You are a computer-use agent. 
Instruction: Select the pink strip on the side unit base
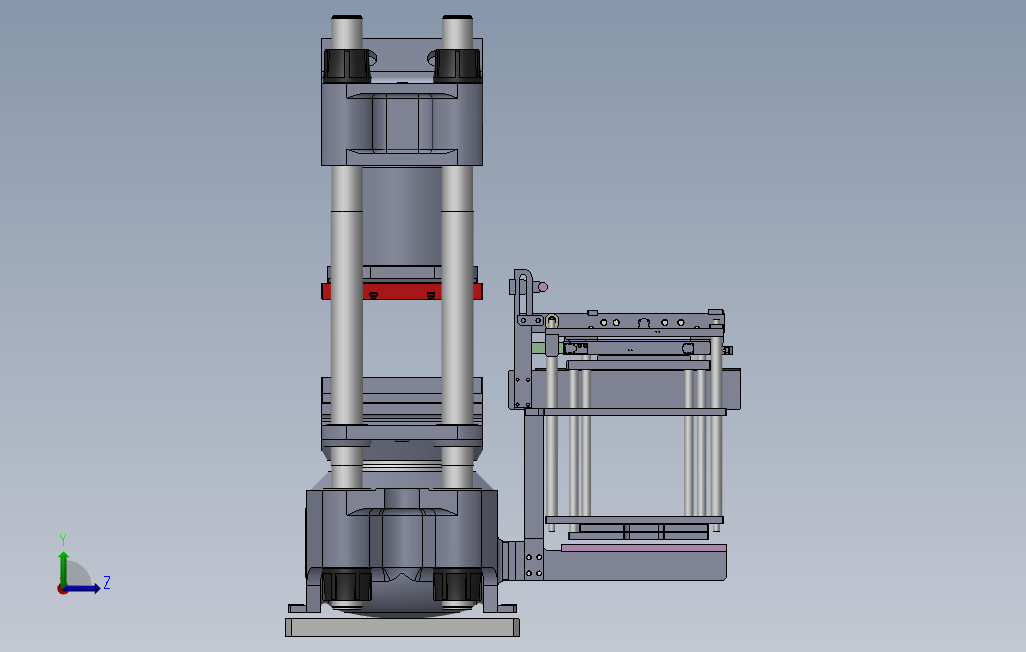pyautogui.click(x=644, y=548)
